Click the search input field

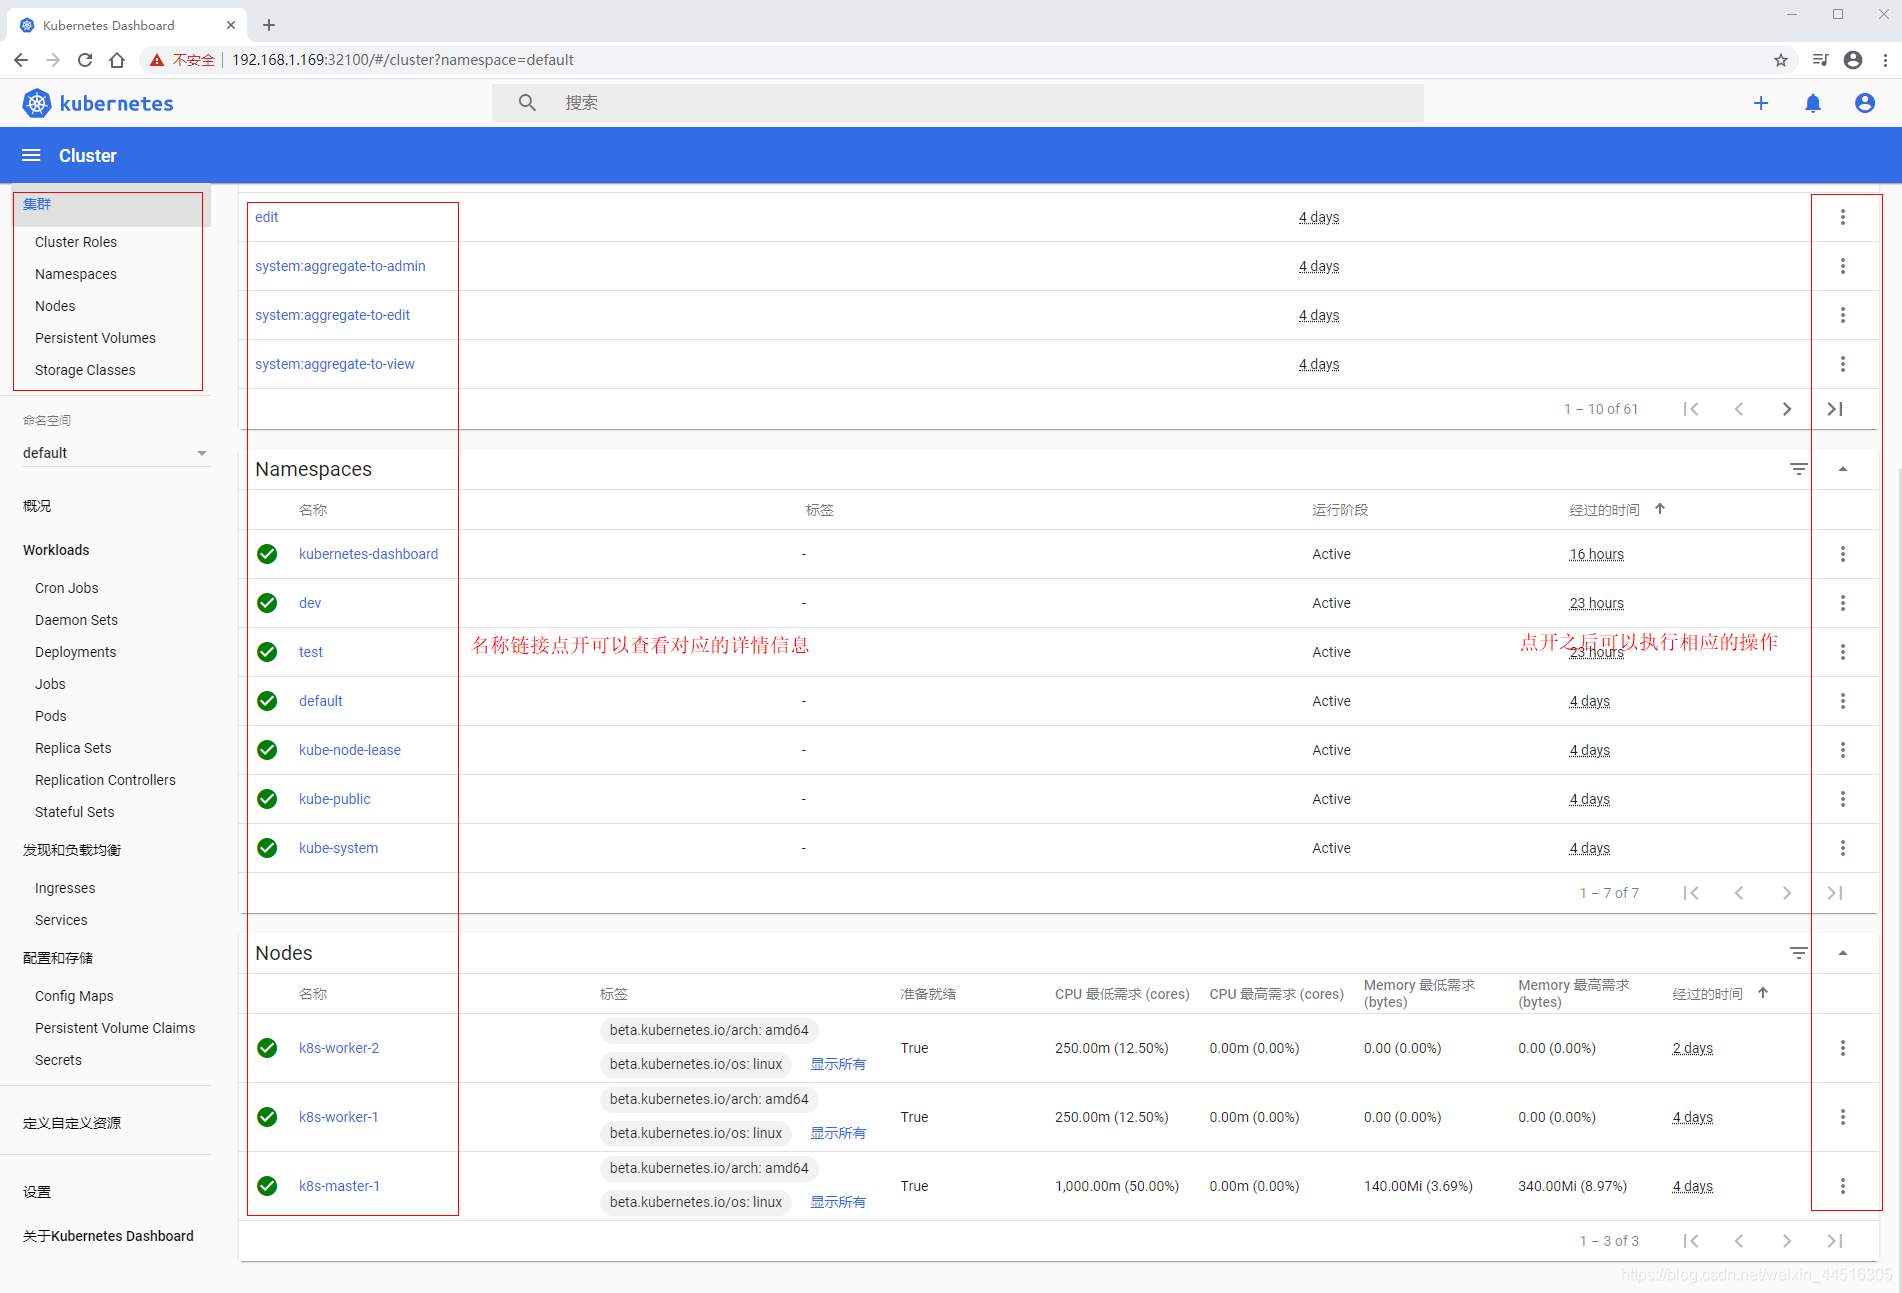(958, 103)
